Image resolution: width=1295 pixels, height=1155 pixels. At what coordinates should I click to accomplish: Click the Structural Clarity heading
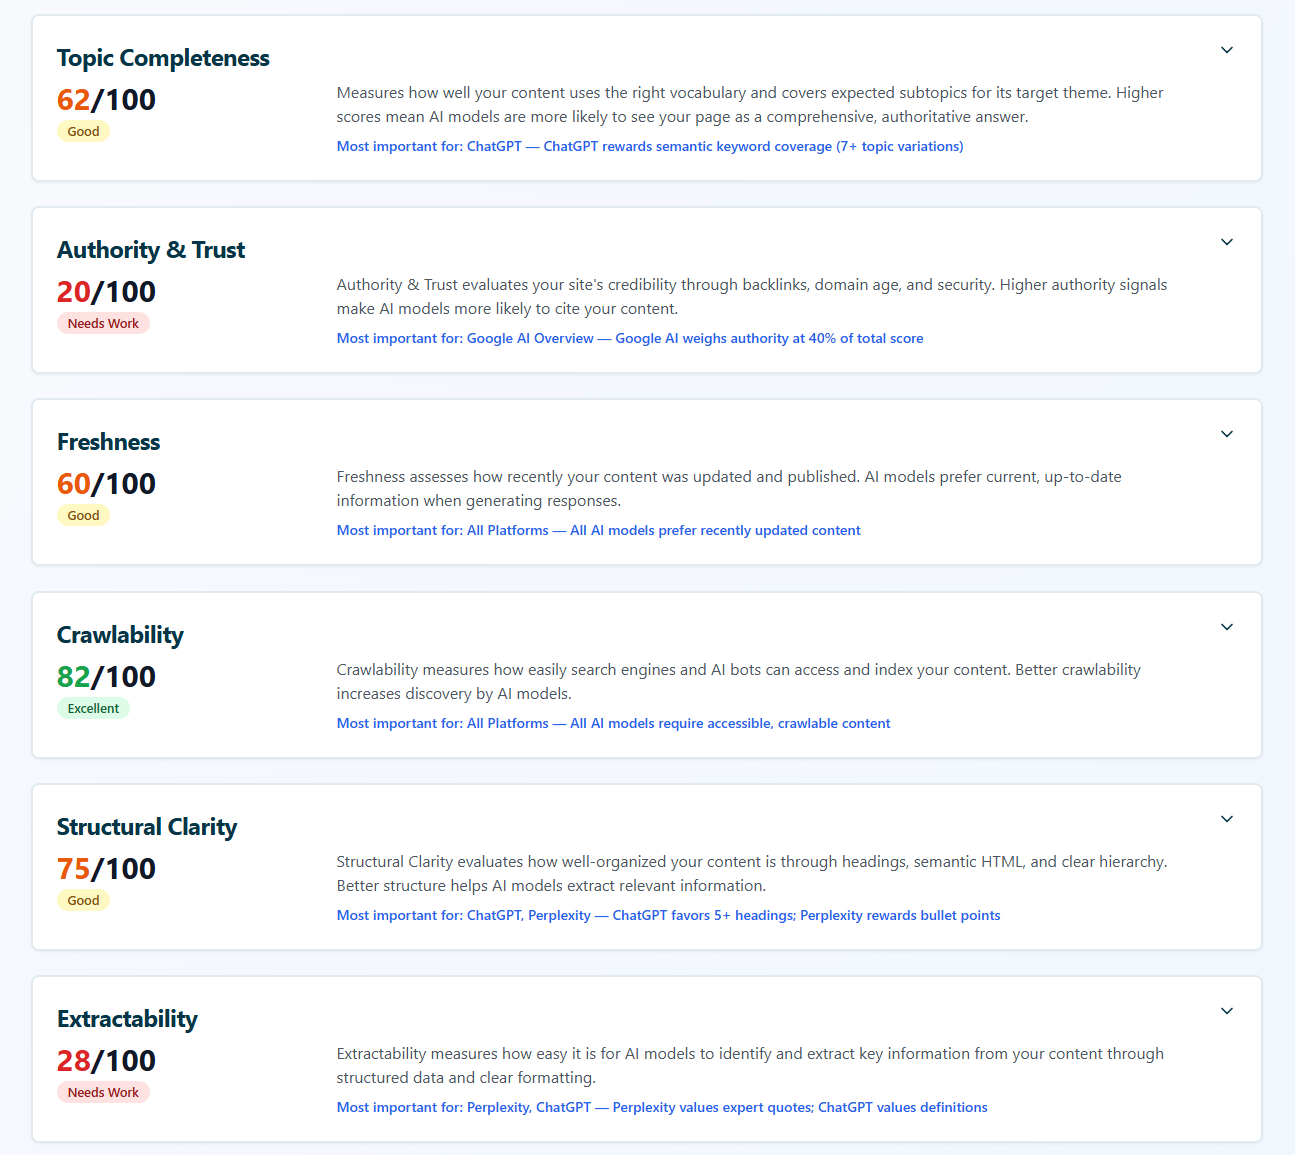pos(147,827)
